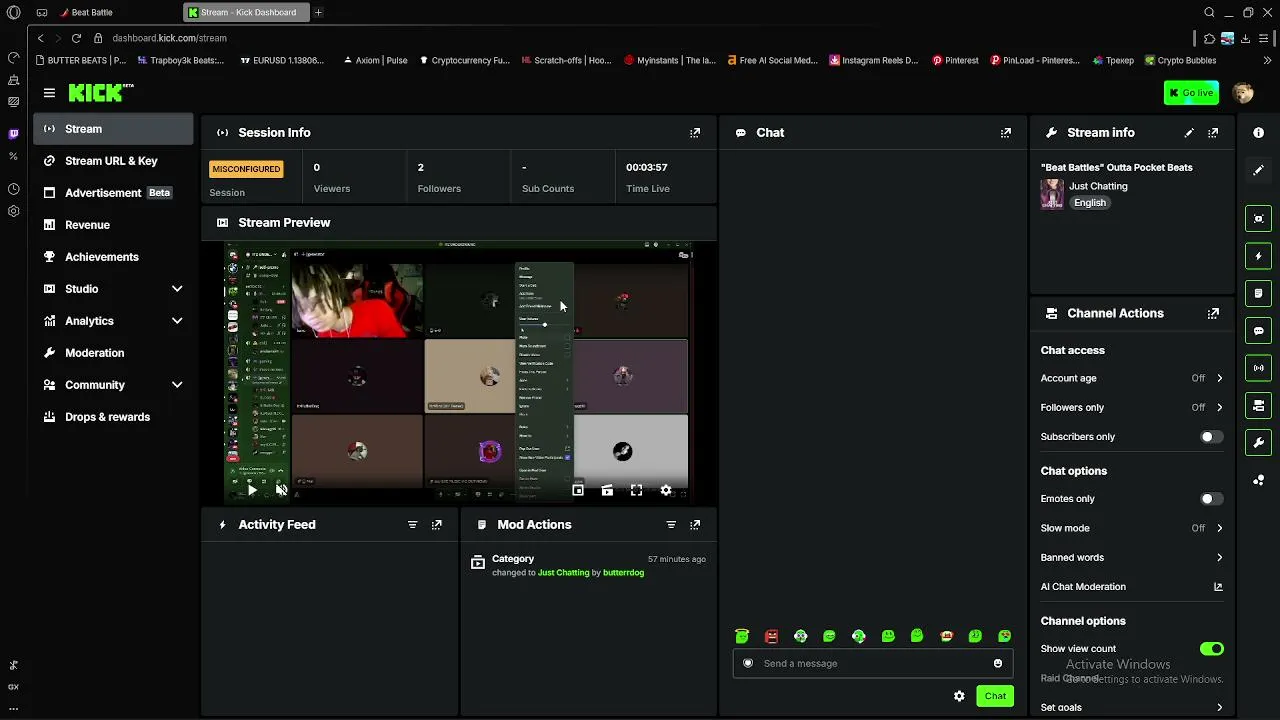Open a new browser tab
The image size is (1280, 720).
[318, 13]
